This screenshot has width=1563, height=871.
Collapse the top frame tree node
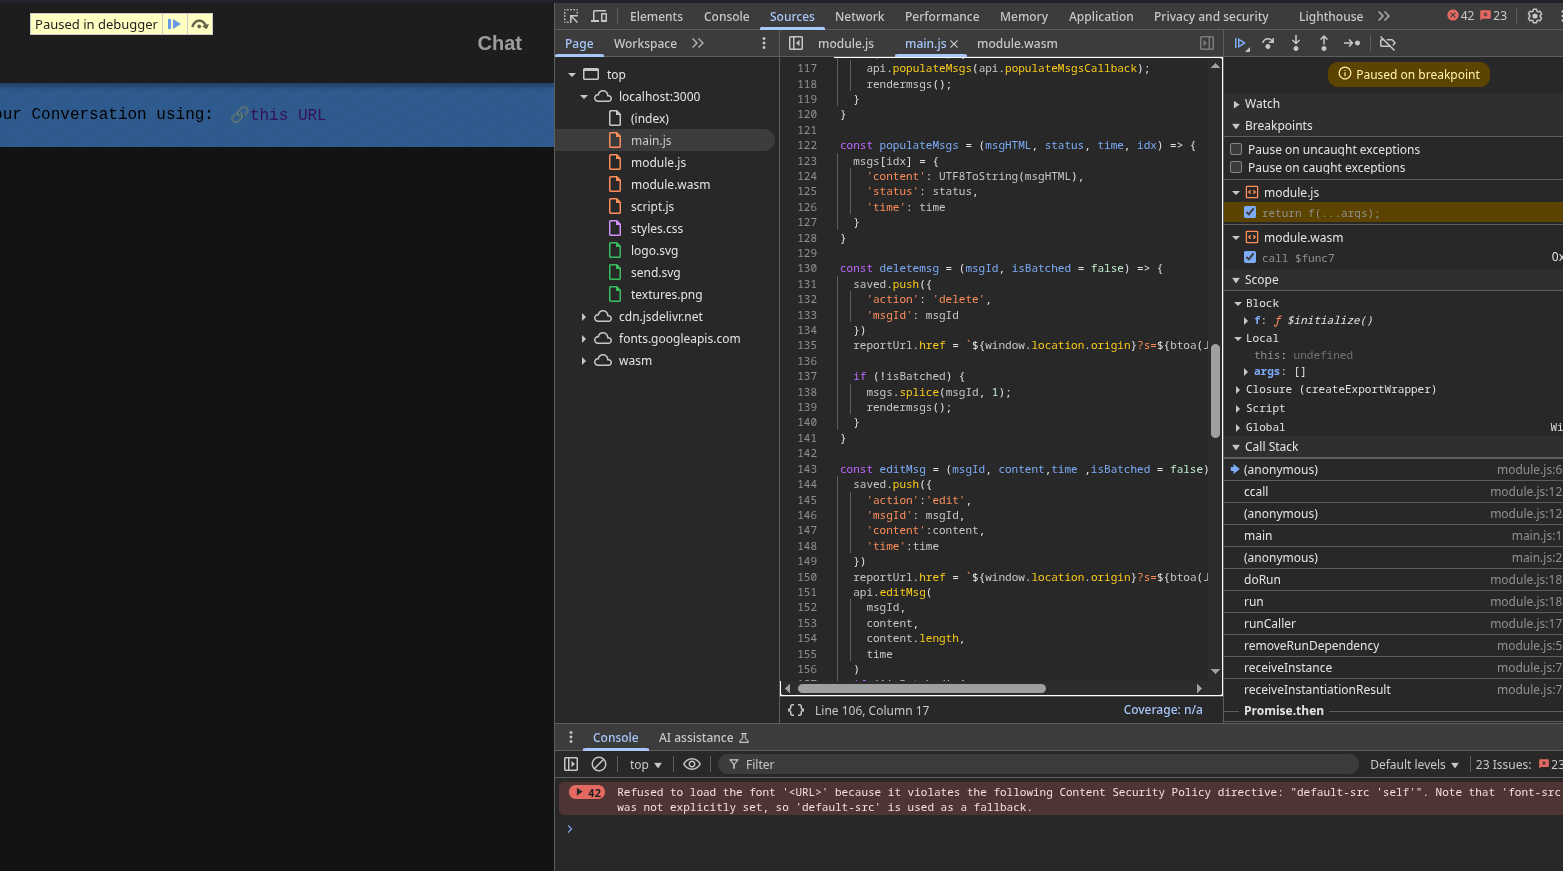tap(572, 75)
